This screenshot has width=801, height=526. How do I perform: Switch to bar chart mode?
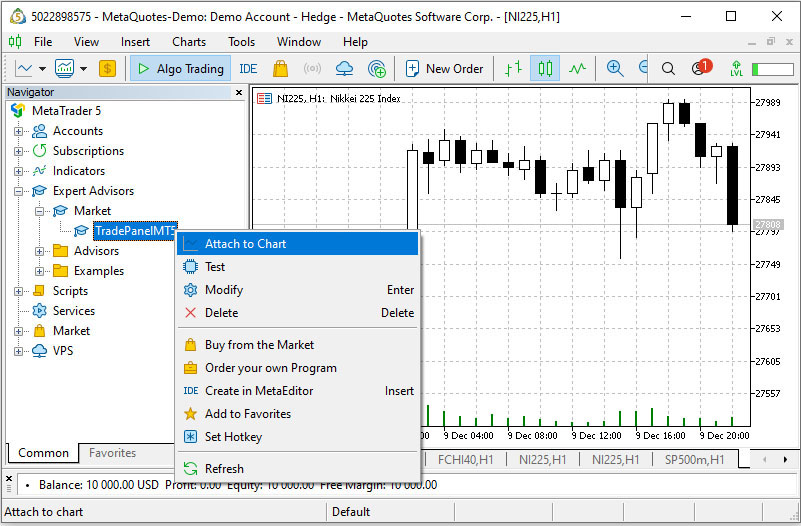(513, 68)
